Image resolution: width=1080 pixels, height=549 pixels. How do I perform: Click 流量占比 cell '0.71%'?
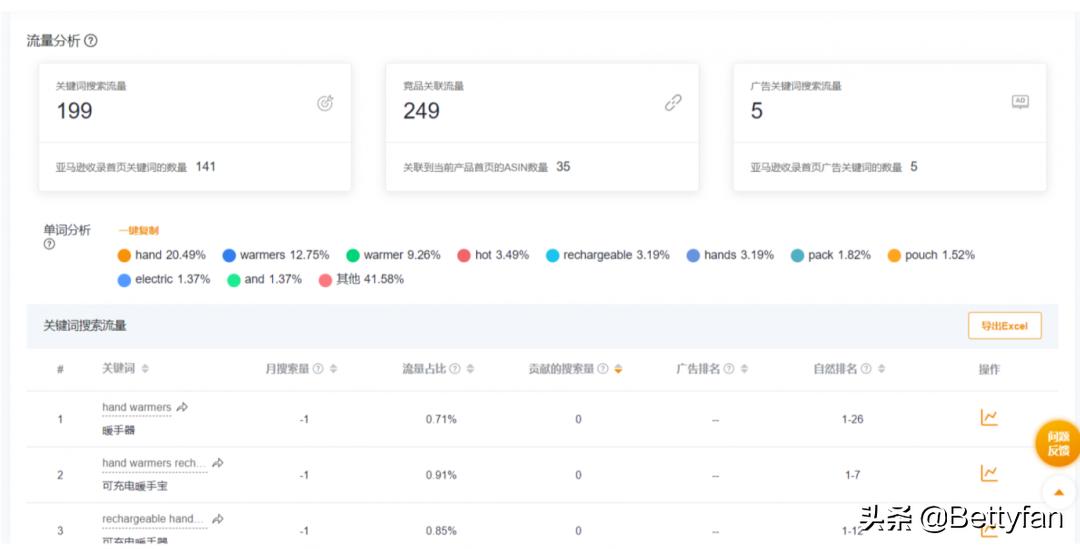click(x=441, y=419)
